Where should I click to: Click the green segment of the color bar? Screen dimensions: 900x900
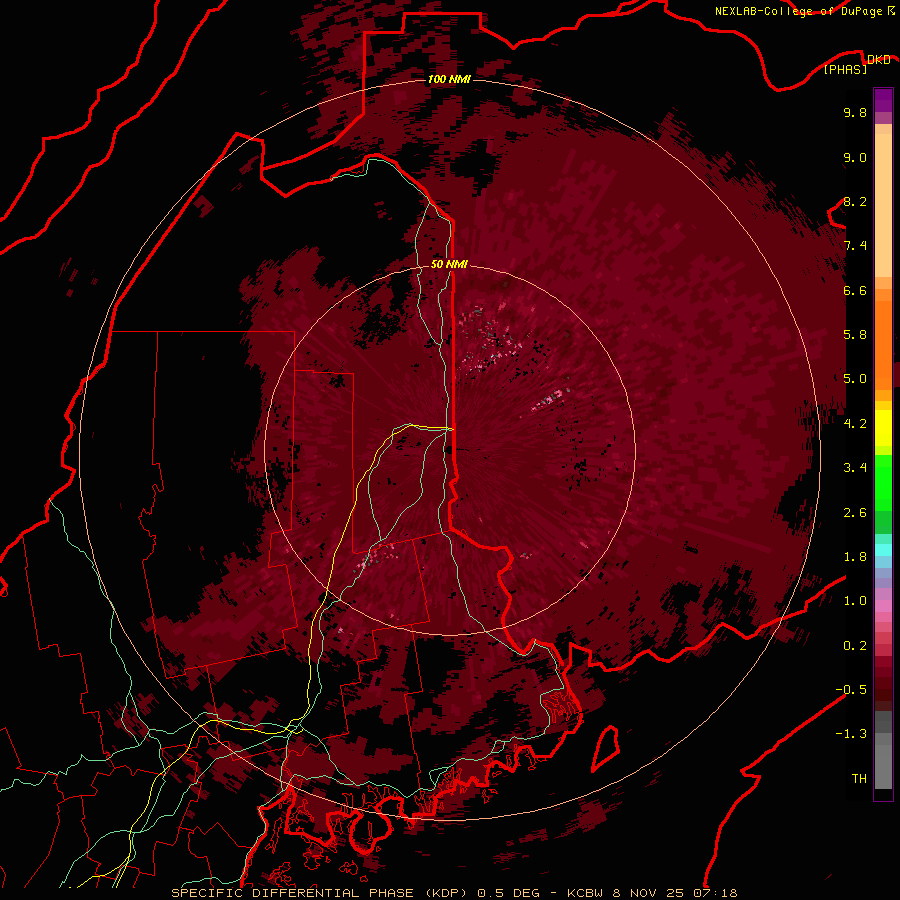tap(883, 482)
